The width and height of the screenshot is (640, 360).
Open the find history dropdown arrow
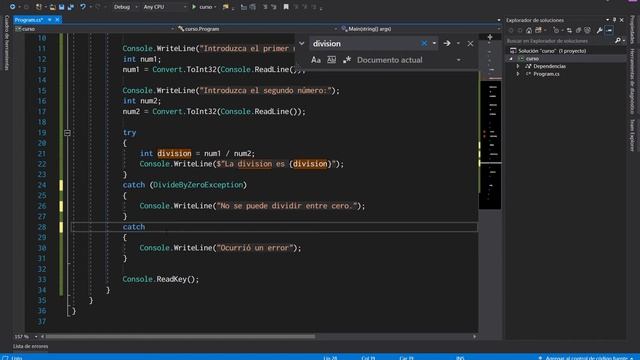pos(434,43)
